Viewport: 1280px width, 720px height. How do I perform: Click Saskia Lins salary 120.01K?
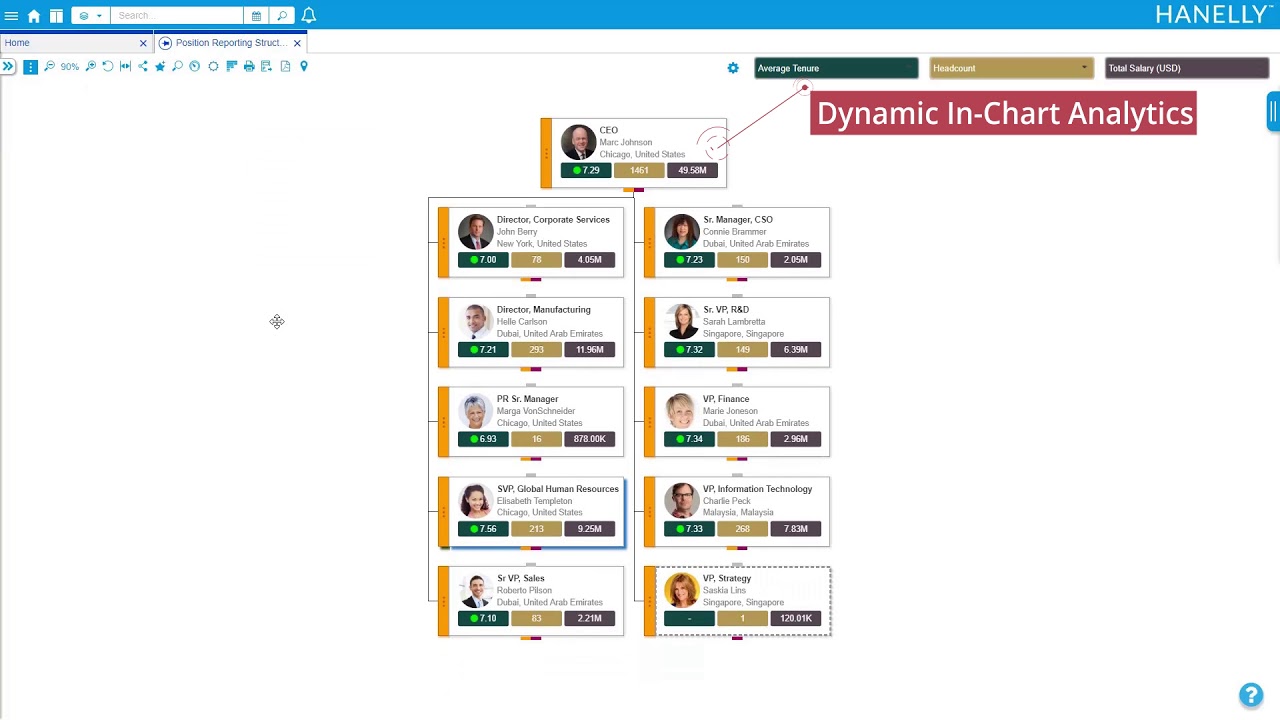(x=795, y=618)
